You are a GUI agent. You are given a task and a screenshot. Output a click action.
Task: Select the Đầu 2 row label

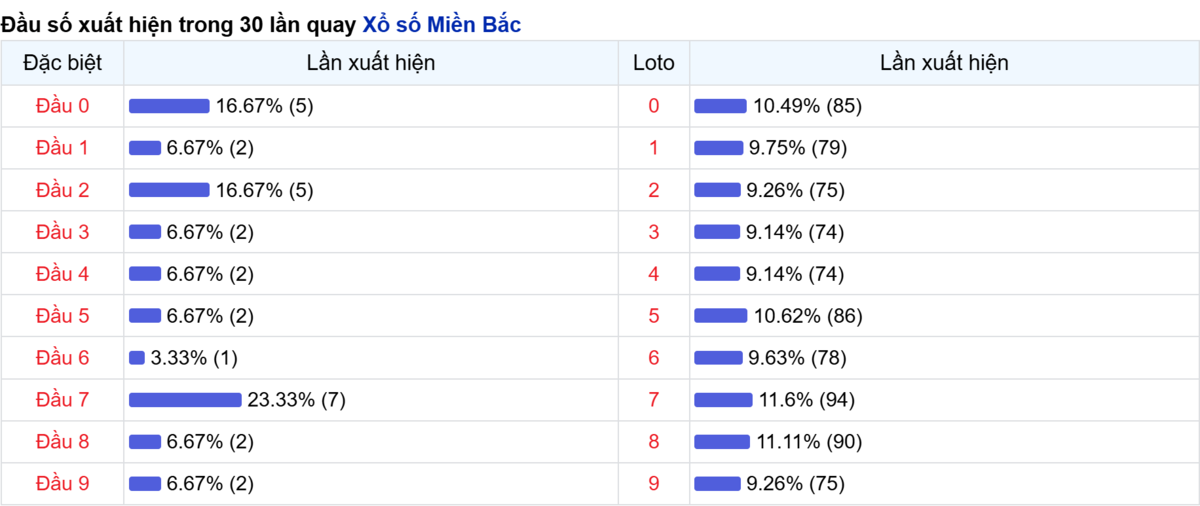[x=62, y=190]
